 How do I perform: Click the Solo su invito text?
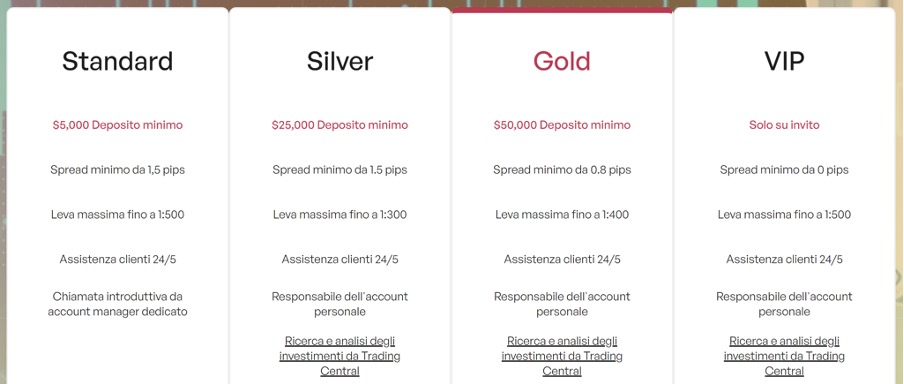click(784, 125)
